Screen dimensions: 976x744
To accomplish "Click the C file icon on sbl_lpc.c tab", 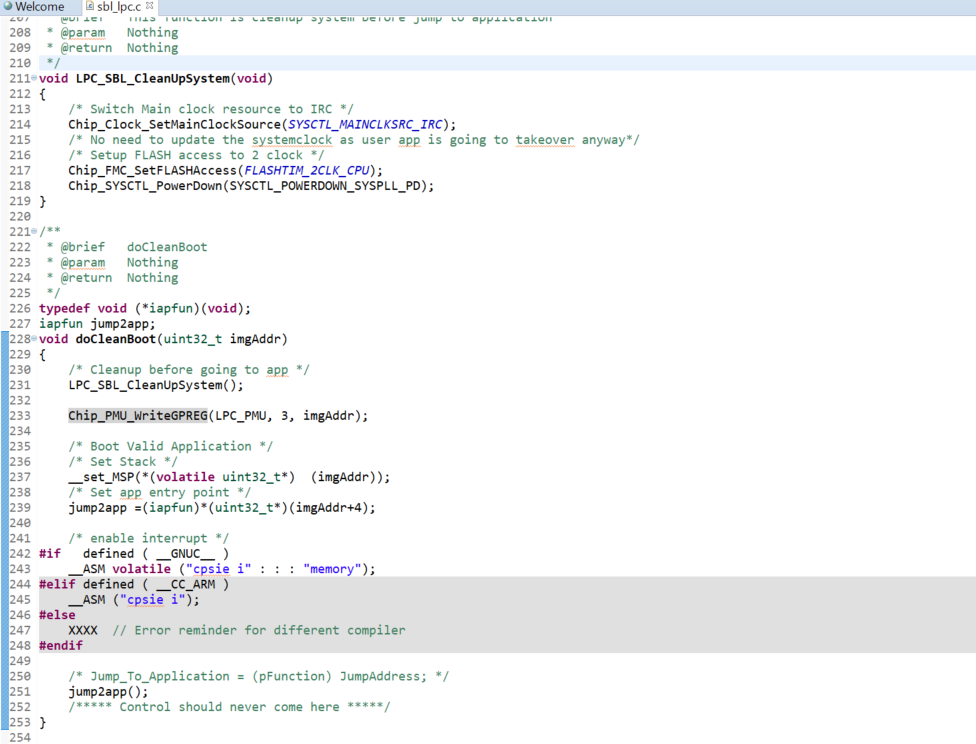I will pos(90,6).
